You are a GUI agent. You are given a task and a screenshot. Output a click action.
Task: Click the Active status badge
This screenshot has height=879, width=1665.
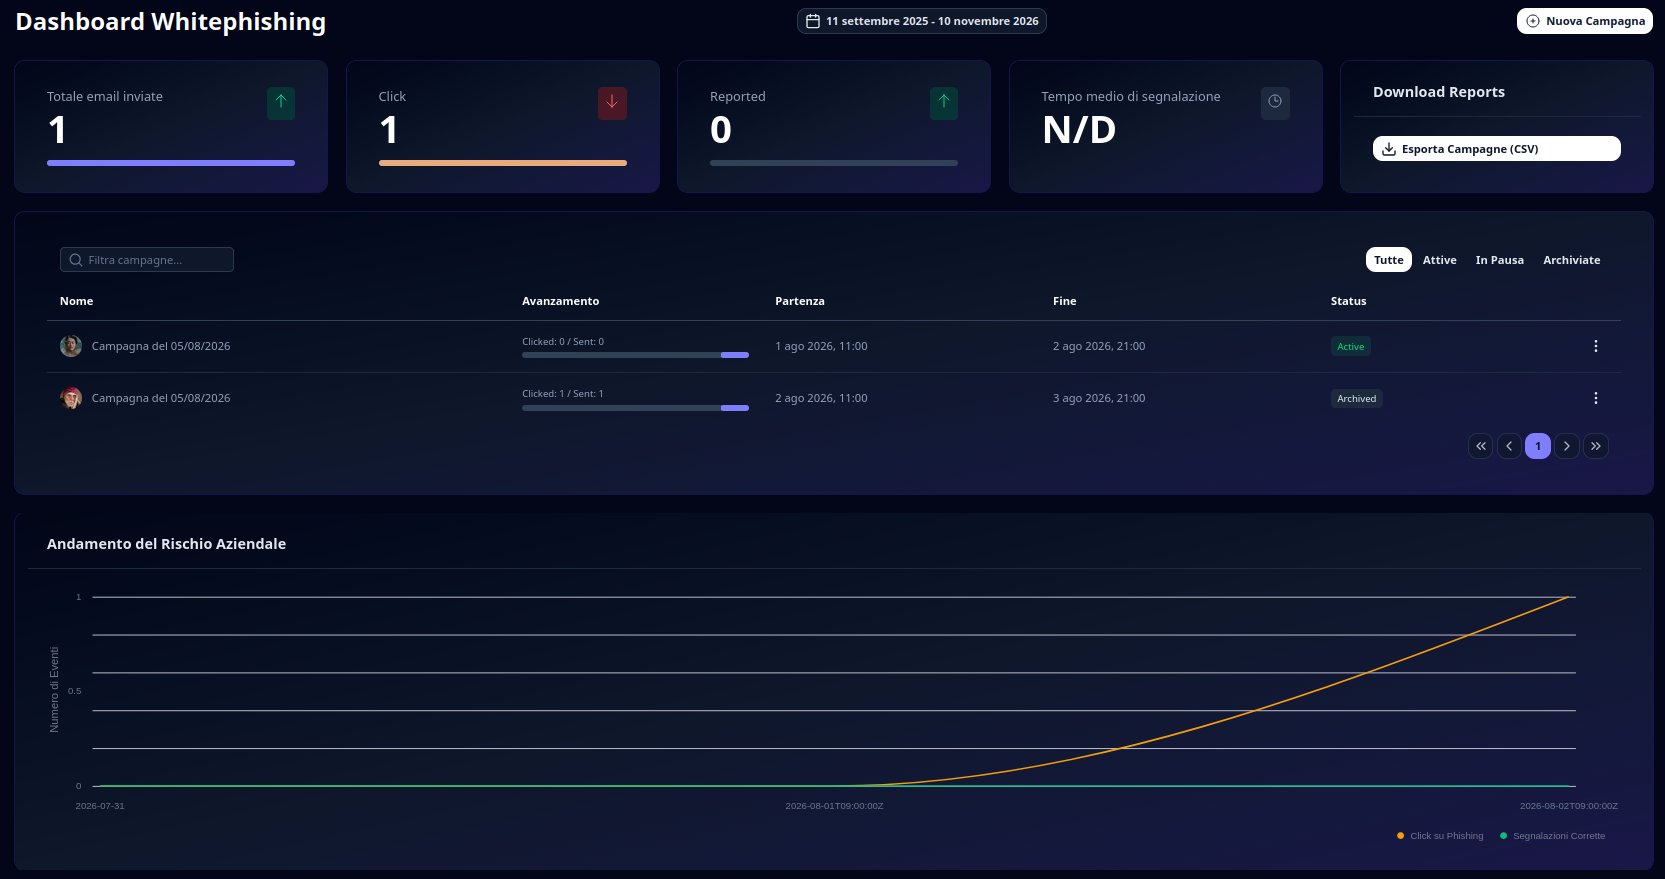click(1351, 347)
